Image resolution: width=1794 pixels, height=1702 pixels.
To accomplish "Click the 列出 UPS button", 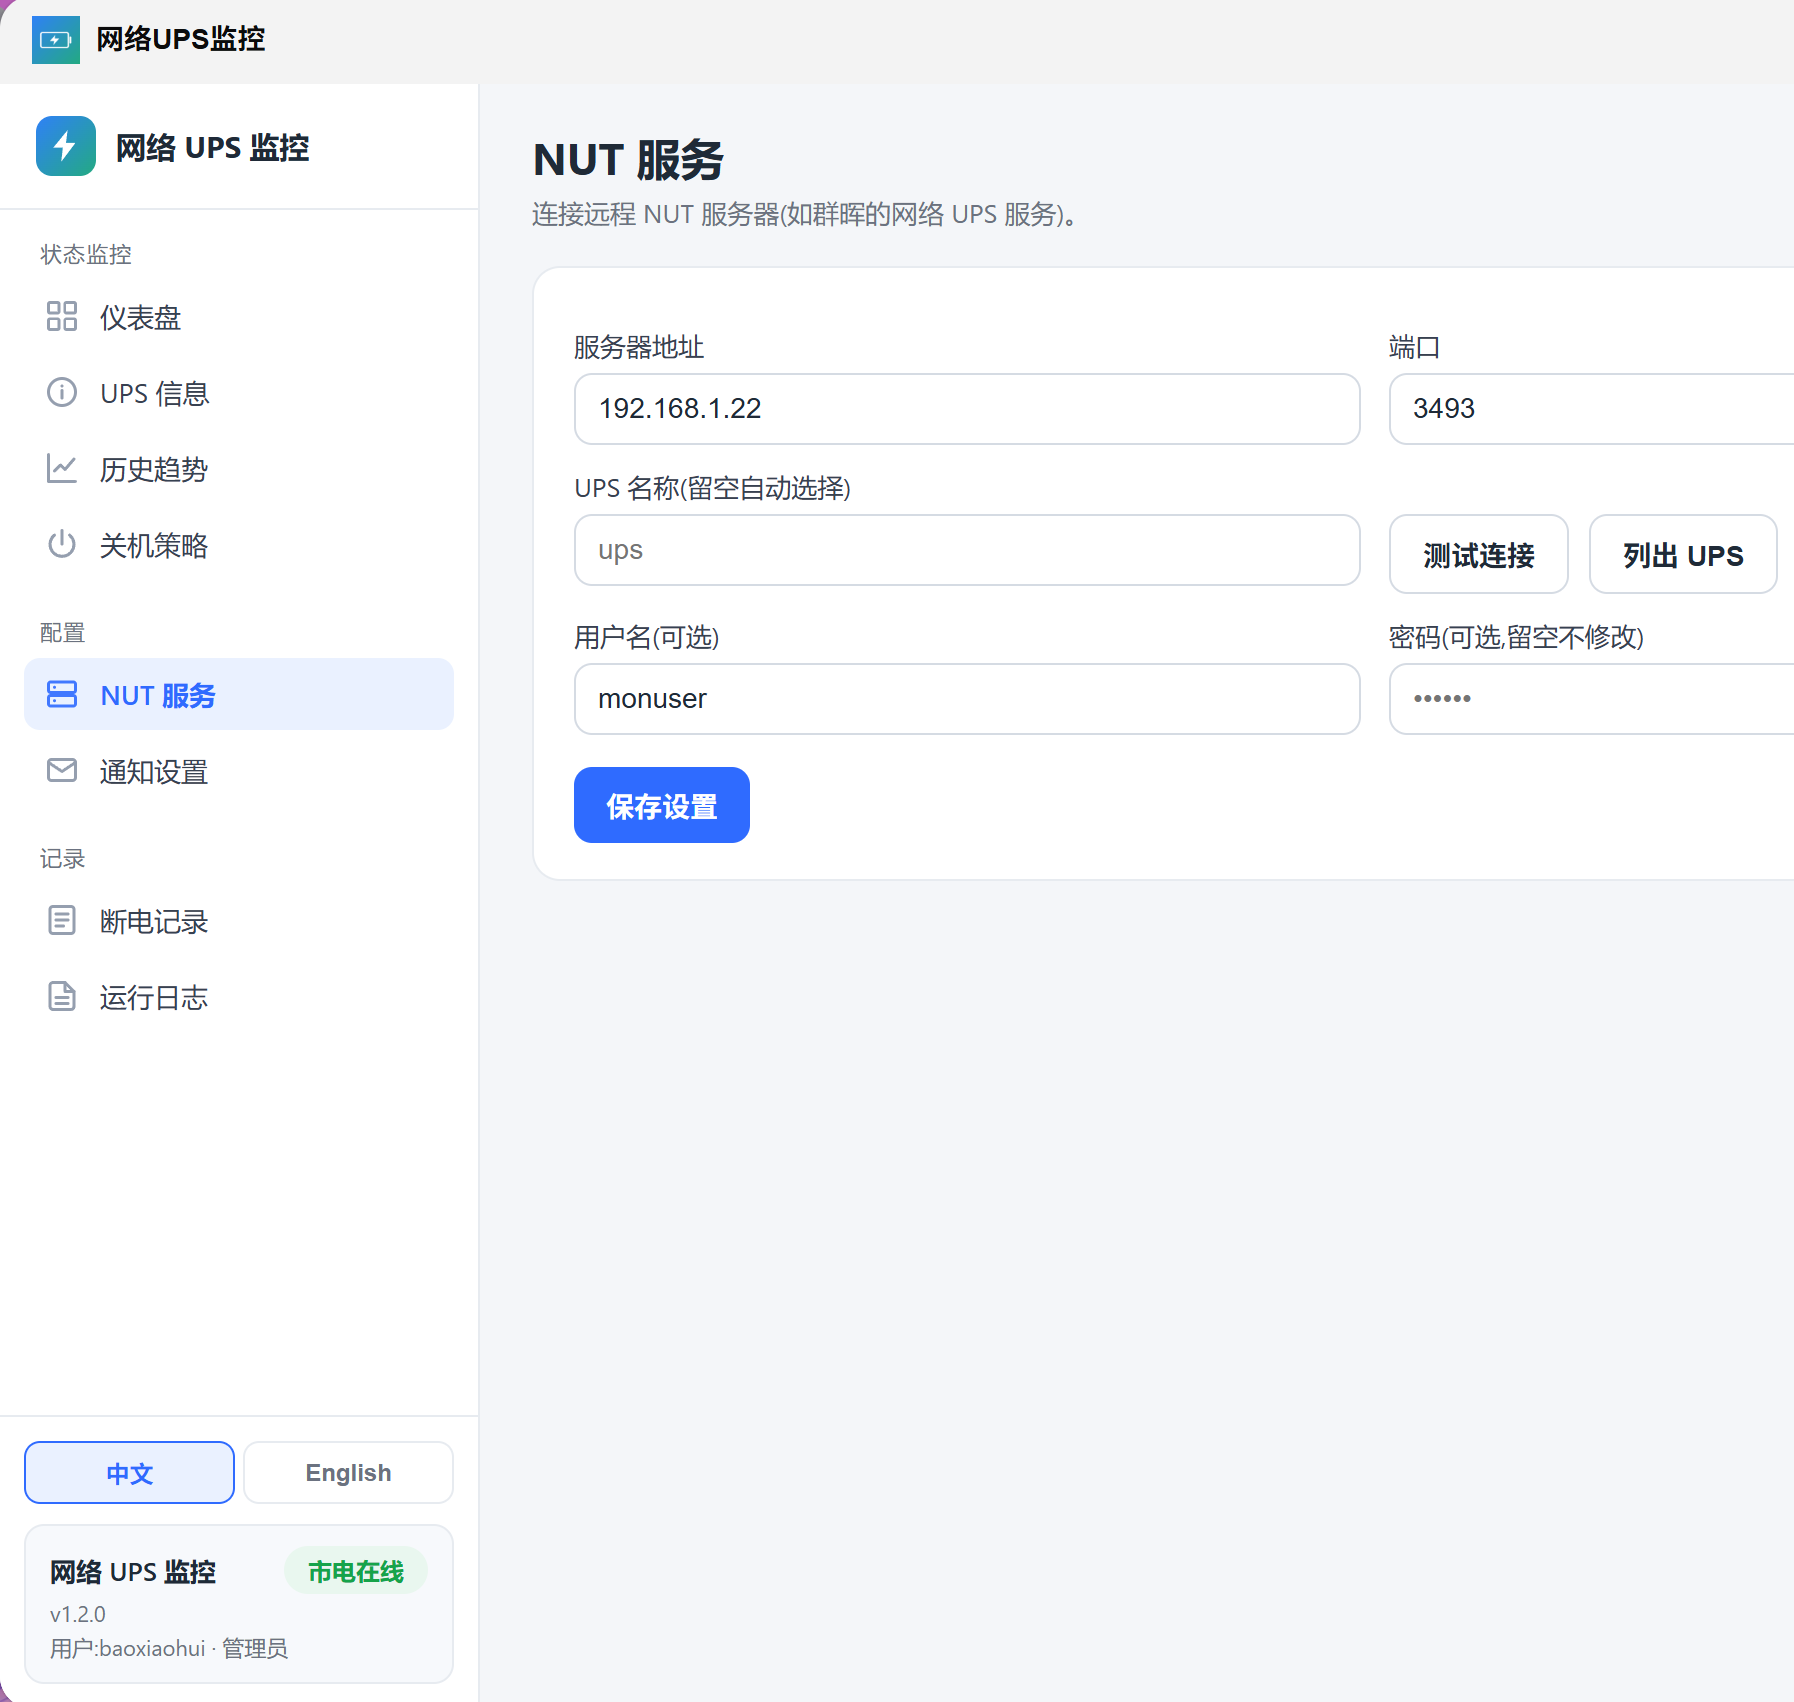I will (x=1683, y=554).
